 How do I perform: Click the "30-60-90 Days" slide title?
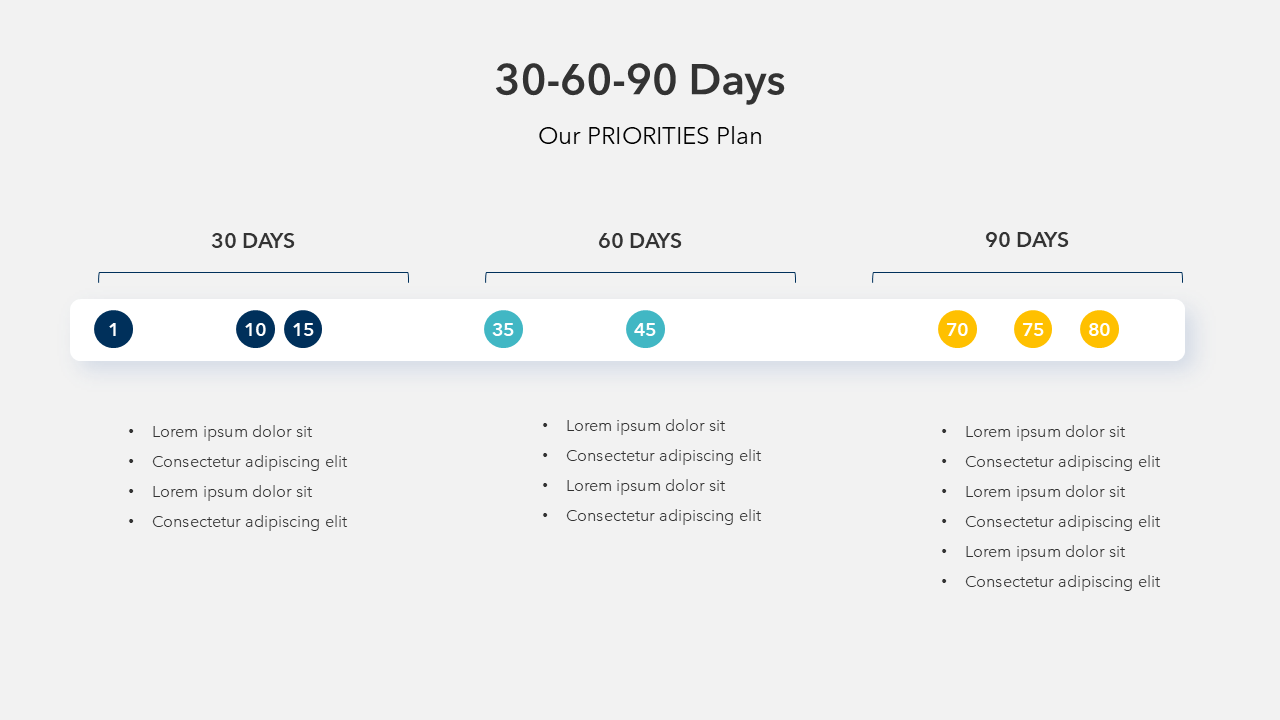click(640, 80)
